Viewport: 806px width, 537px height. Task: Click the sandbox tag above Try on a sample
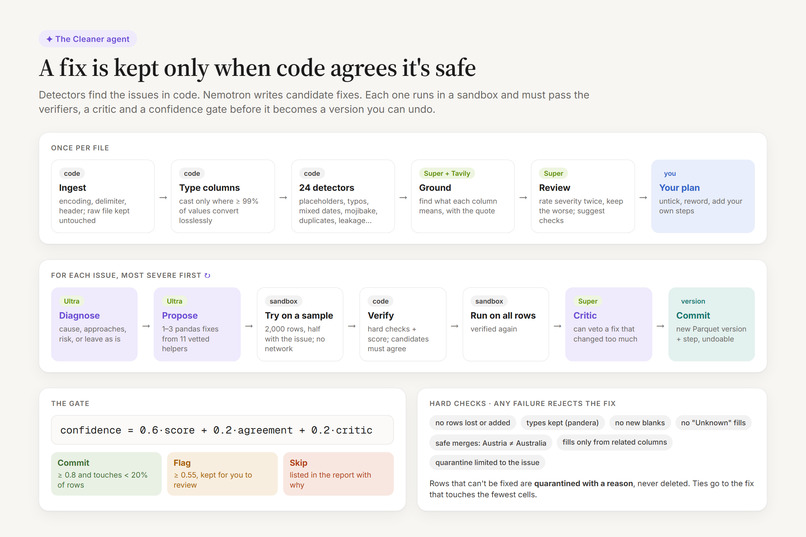[284, 301]
